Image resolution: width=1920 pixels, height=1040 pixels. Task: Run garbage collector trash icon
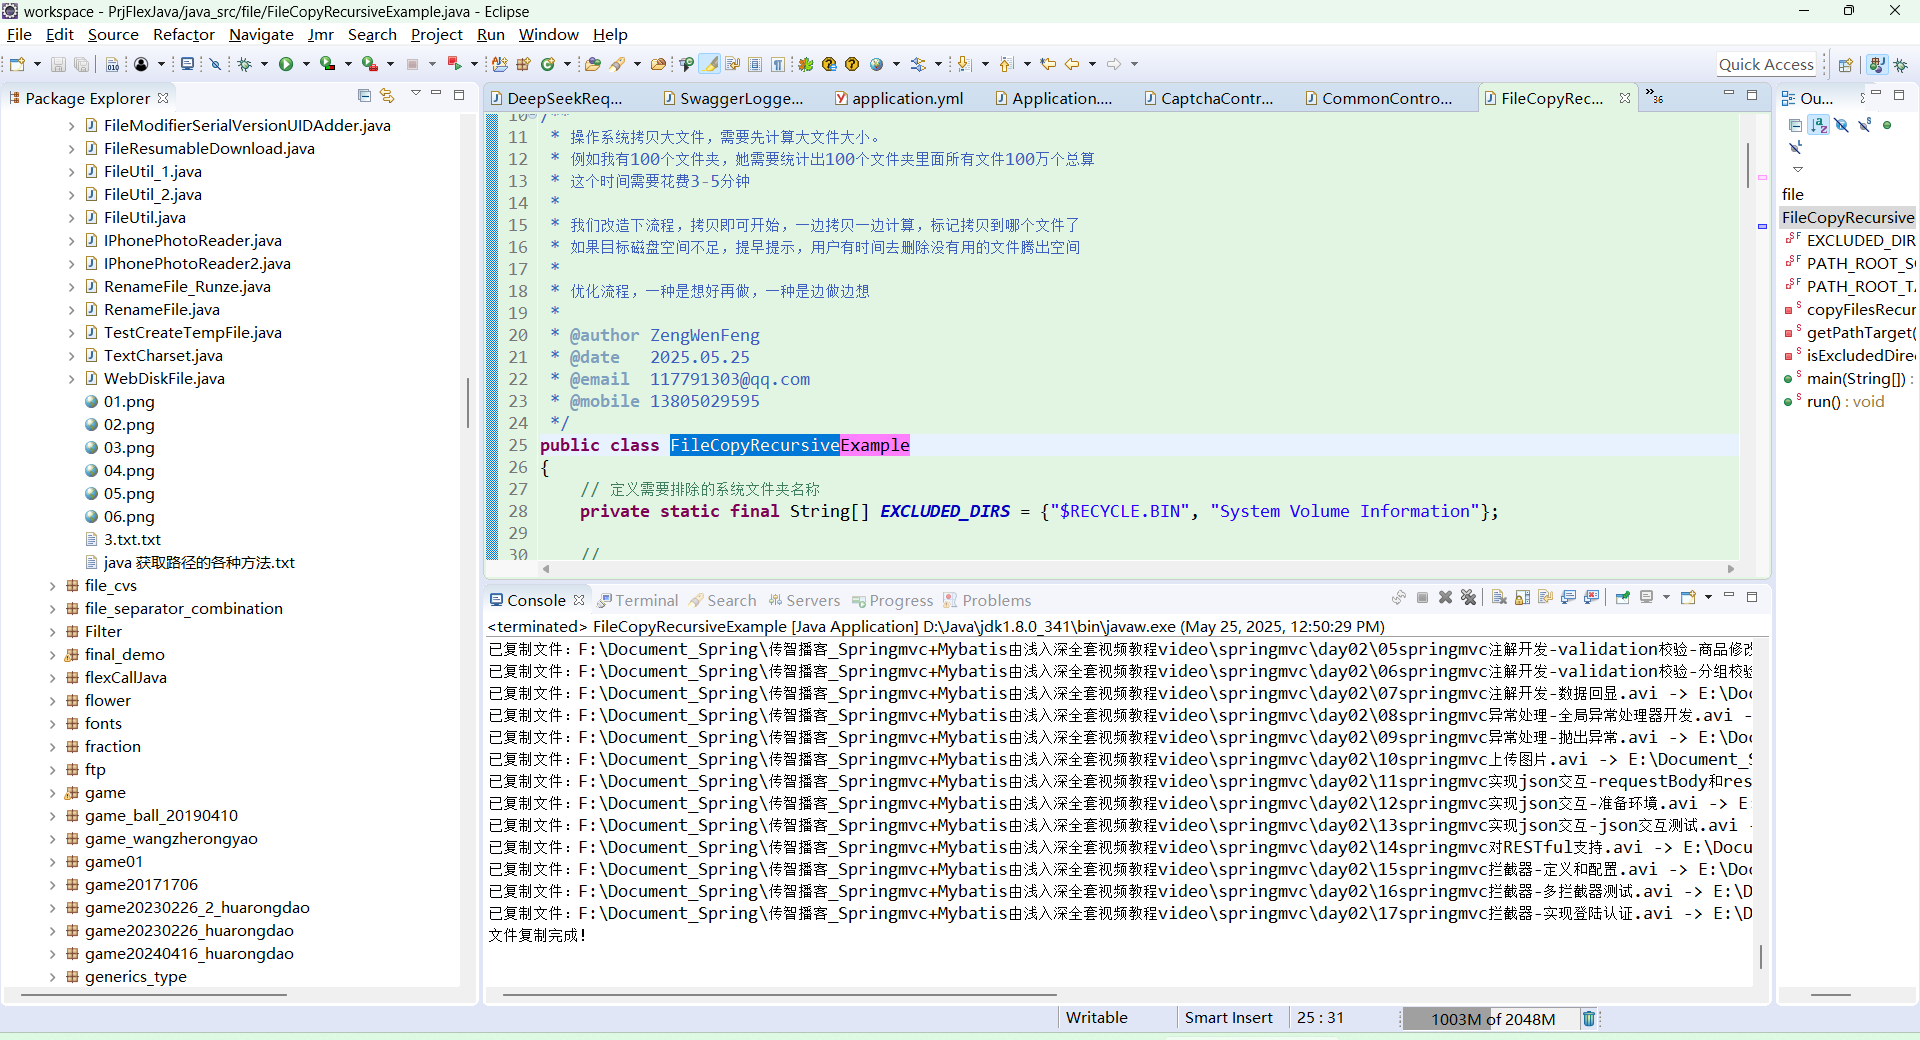coord(1588,1018)
